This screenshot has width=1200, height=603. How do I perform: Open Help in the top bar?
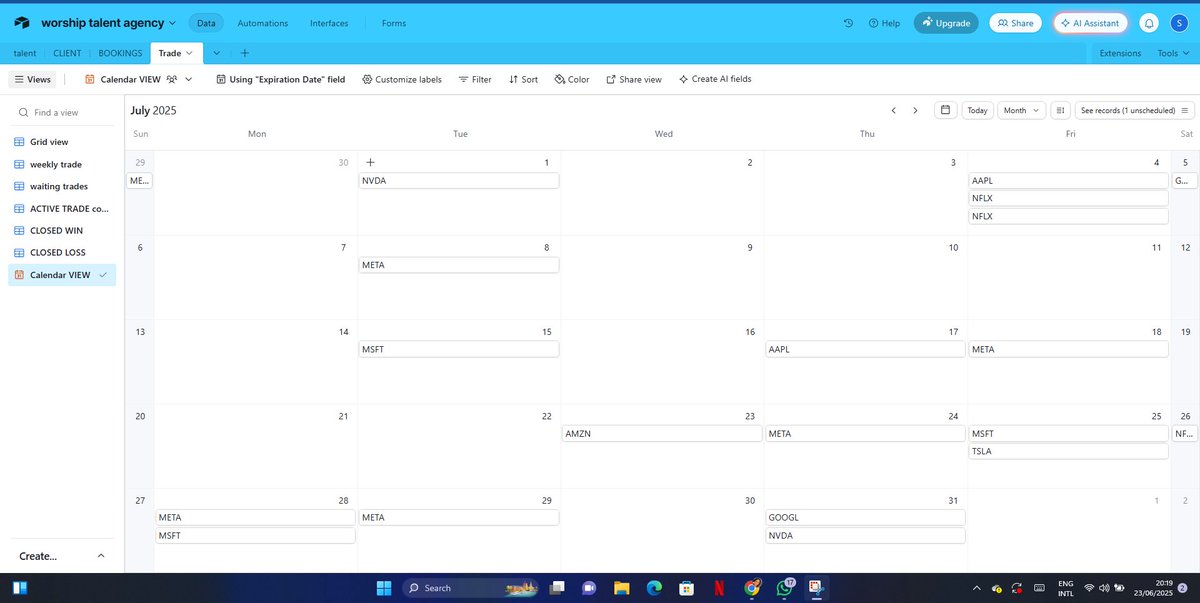(x=884, y=23)
